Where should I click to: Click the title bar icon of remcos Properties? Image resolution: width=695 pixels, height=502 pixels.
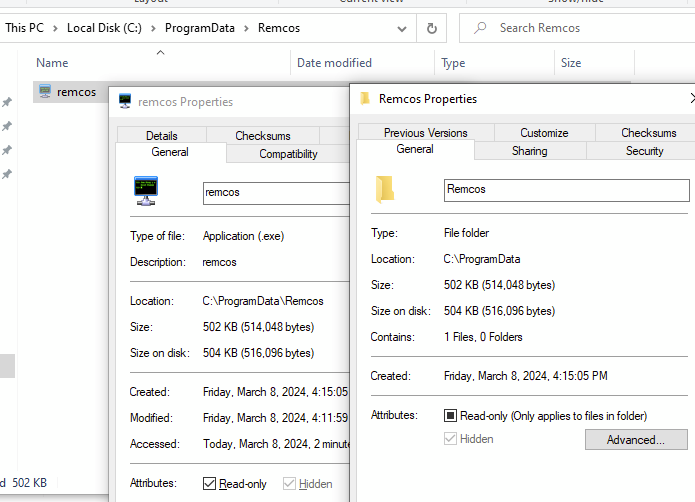point(125,101)
